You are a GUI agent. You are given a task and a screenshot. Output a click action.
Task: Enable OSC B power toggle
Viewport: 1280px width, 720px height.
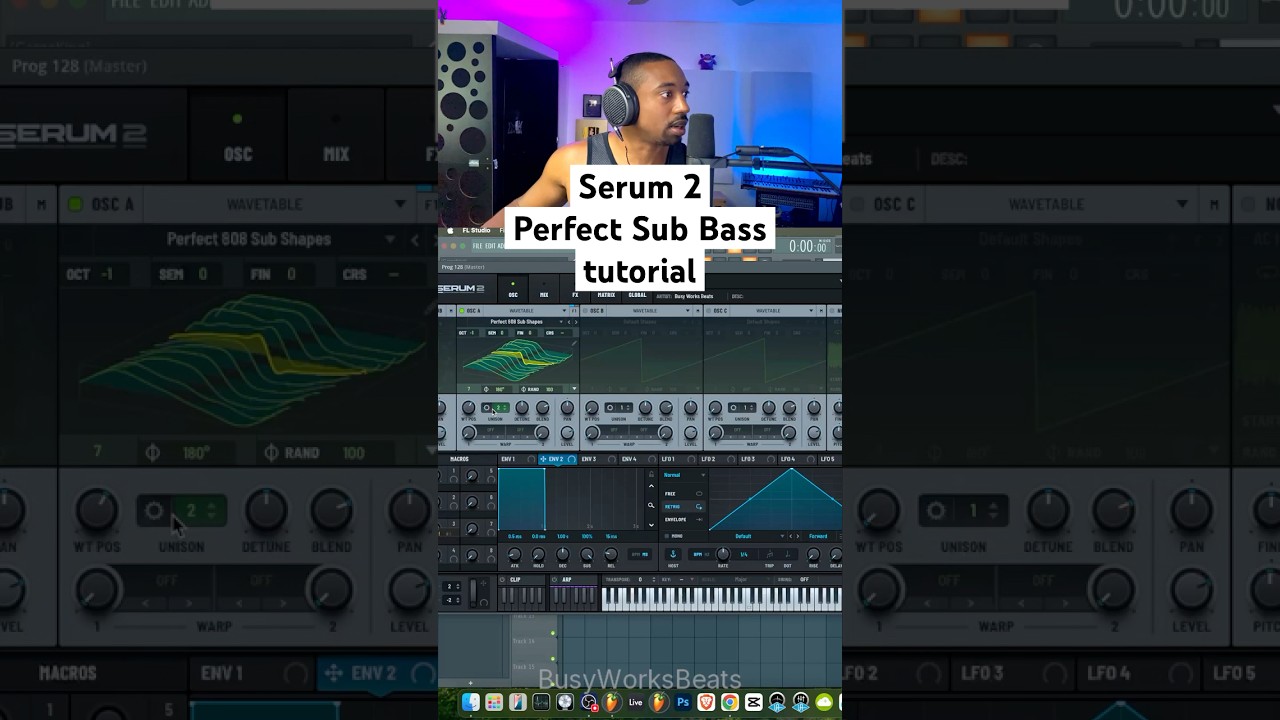click(585, 311)
